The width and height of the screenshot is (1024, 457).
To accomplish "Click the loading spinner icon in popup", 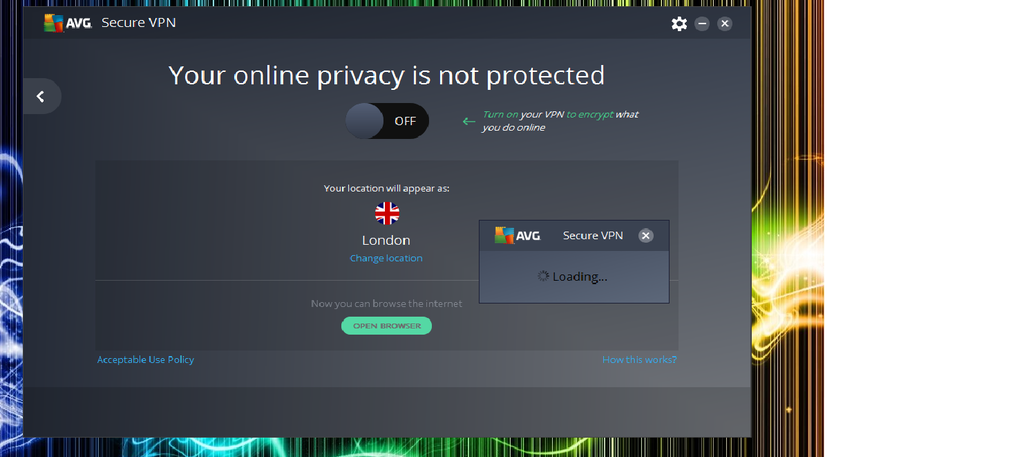I will 543,276.
